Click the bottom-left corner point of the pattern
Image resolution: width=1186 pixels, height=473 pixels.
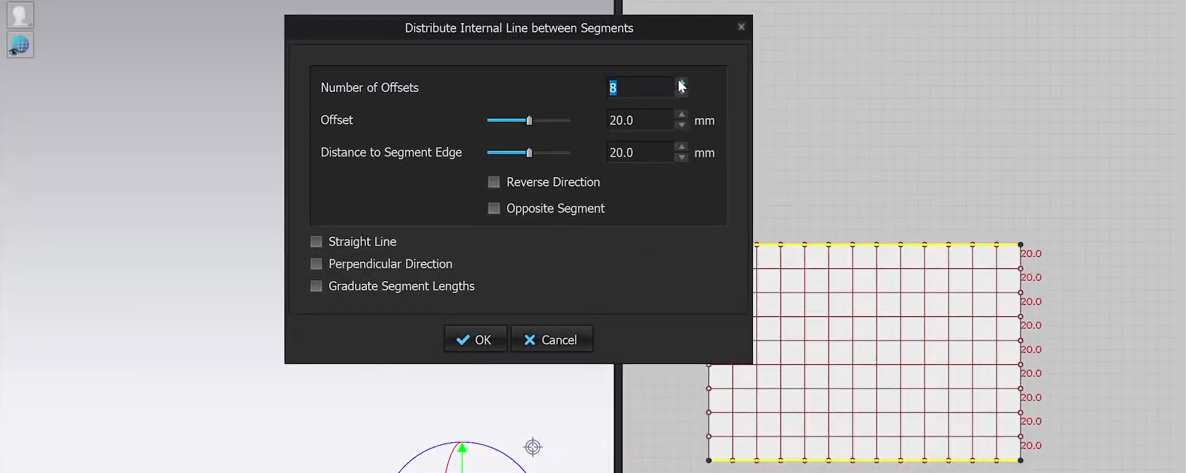click(x=709, y=460)
